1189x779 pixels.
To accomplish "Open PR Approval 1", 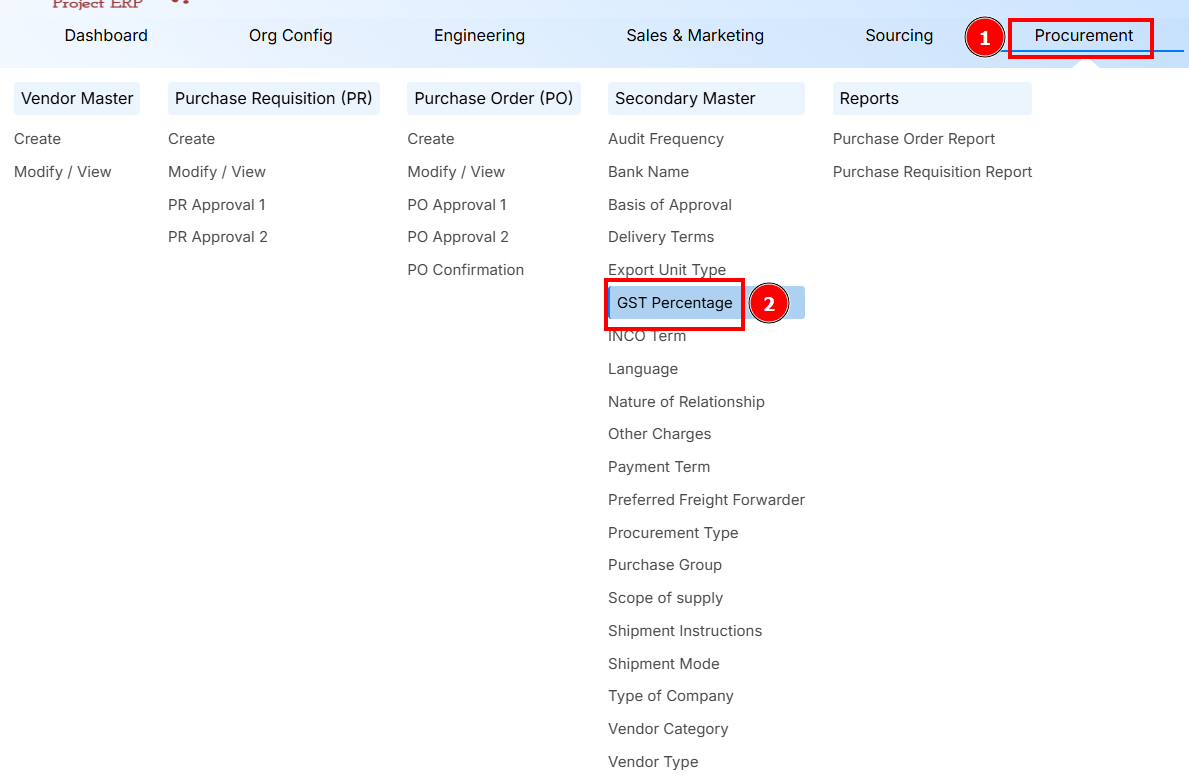I will pos(217,205).
